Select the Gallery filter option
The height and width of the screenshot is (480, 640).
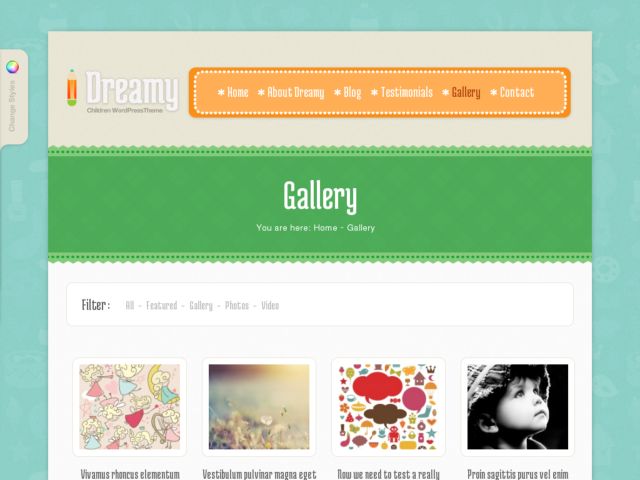click(201, 305)
